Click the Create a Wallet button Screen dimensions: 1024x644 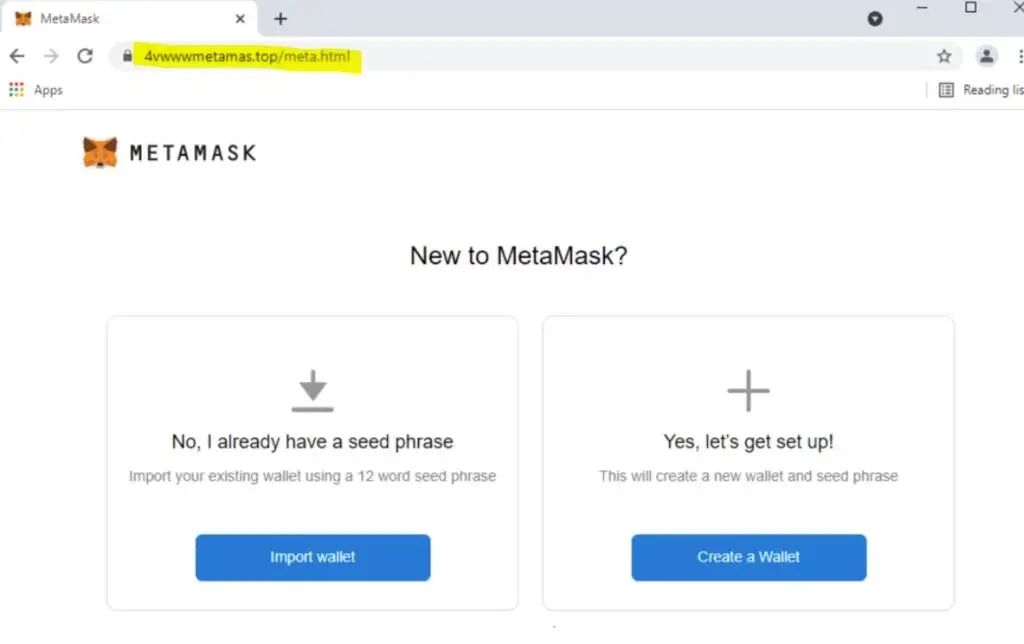coord(748,557)
